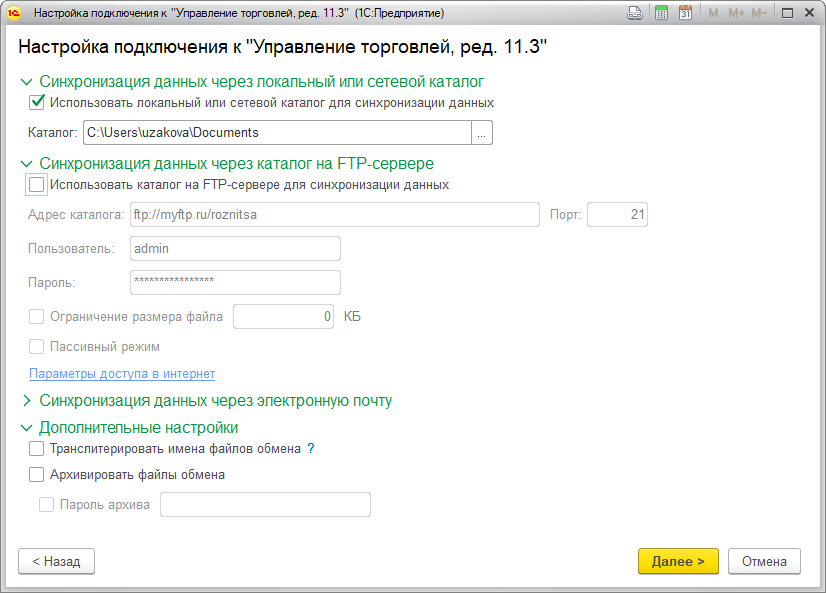Click the < Назад button
Image resolution: width=826 pixels, height=593 pixels.
pos(56,561)
